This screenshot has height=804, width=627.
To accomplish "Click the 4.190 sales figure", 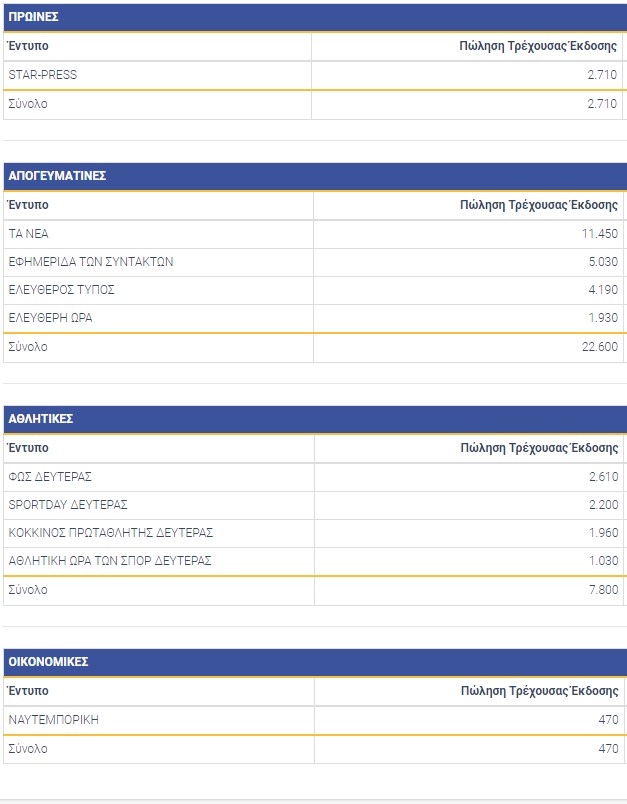I will pos(603,290).
